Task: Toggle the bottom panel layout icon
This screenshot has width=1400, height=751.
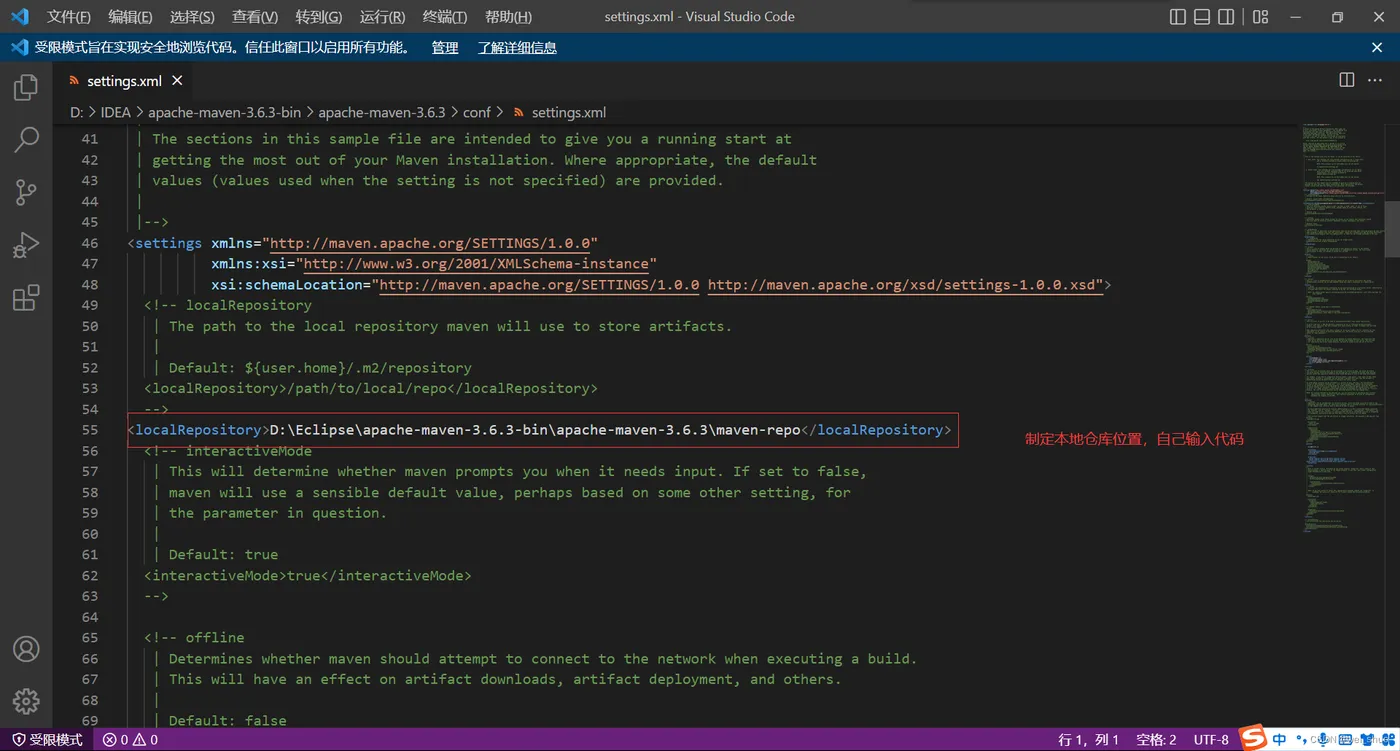Action: [x=1202, y=17]
